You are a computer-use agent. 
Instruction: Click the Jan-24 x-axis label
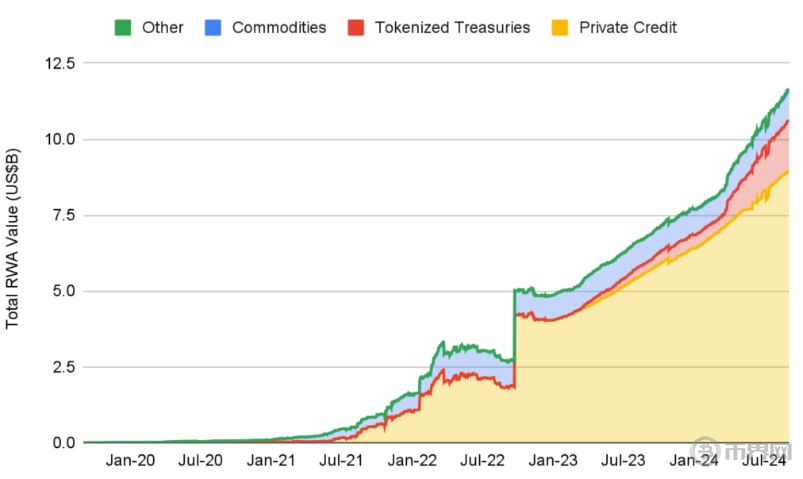[x=694, y=461]
